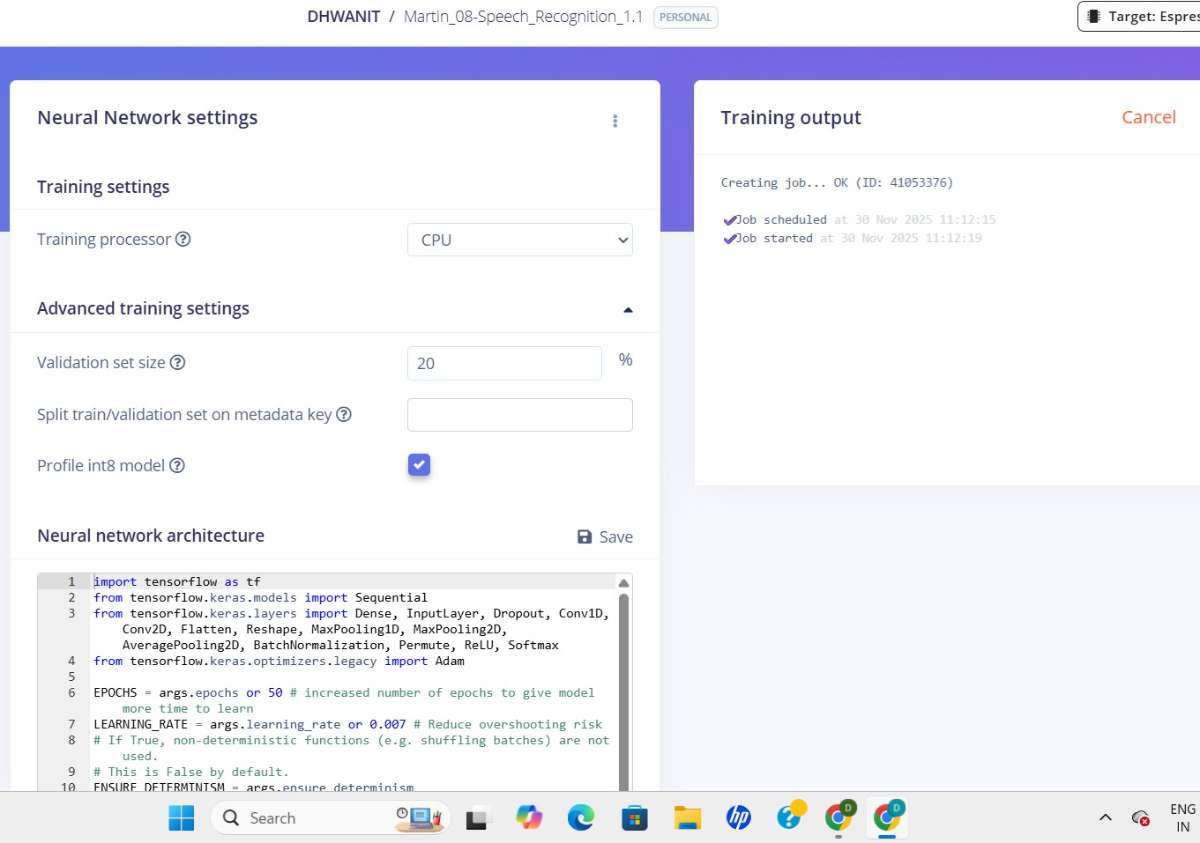Open Copilot from the taskbar
This screenshot has width=1200, height=843.
click(x=529, y=818)
